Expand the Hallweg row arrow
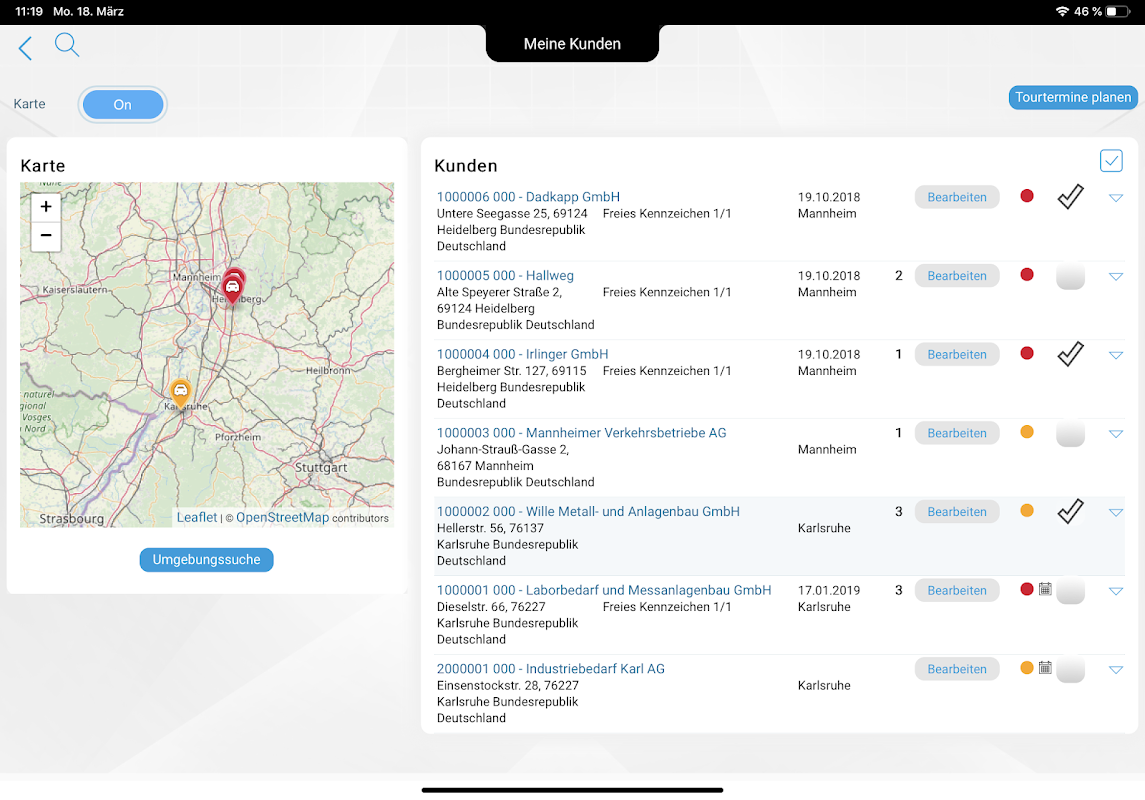Image resolution: width=1145 pixels, height=800 pixels. pyautogui.click(x=1115, y=277)
